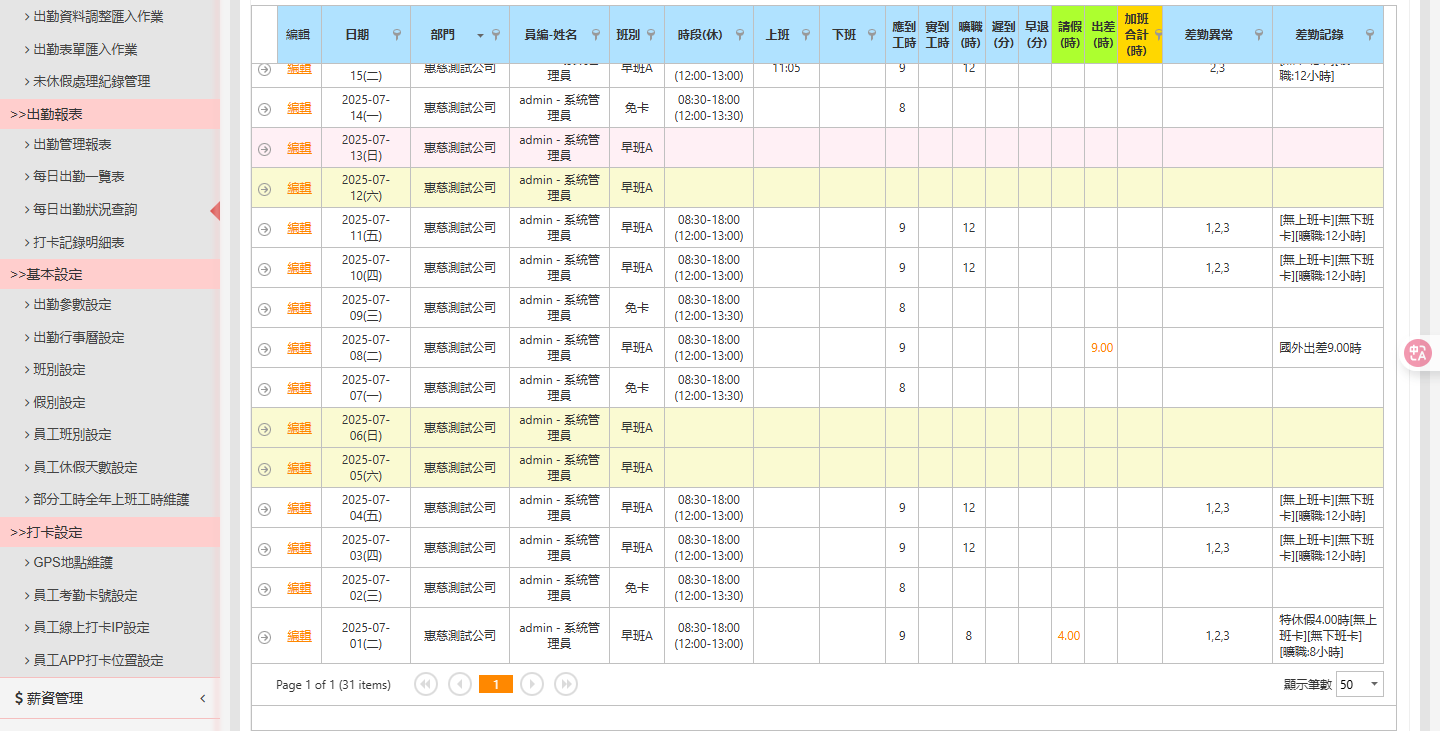Click 請假(時) green column header
The height and width of the screenshot is (731, 1440).
tap(1068, 35)
